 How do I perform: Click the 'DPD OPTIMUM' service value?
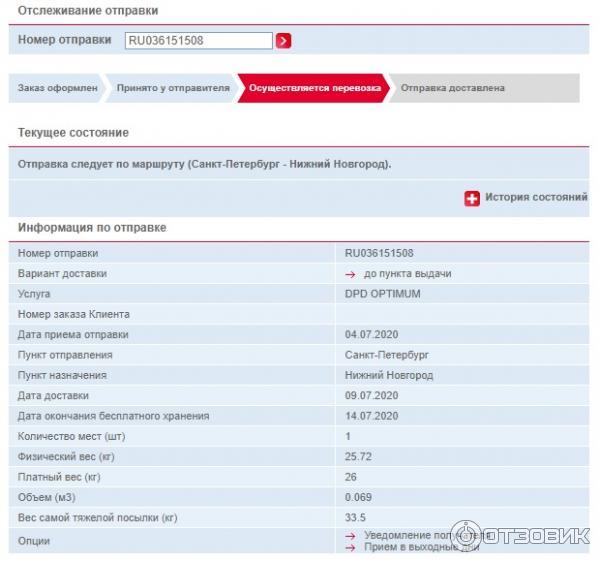(382, 294)
